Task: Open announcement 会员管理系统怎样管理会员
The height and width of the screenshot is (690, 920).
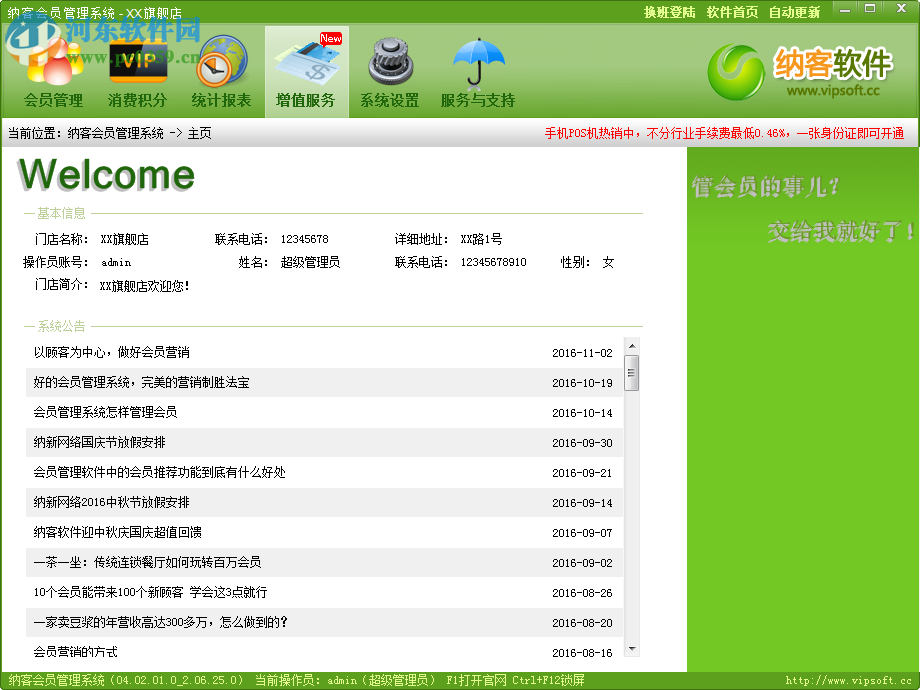Action: coord(300,413)
